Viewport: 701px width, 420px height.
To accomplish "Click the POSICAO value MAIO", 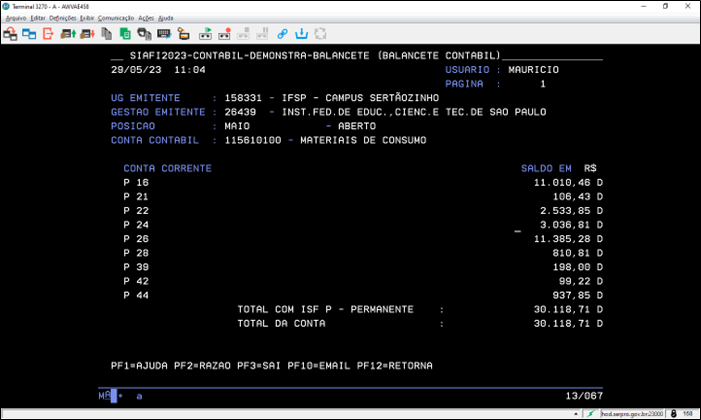I will pyautogui.click(x=237, y=126).
